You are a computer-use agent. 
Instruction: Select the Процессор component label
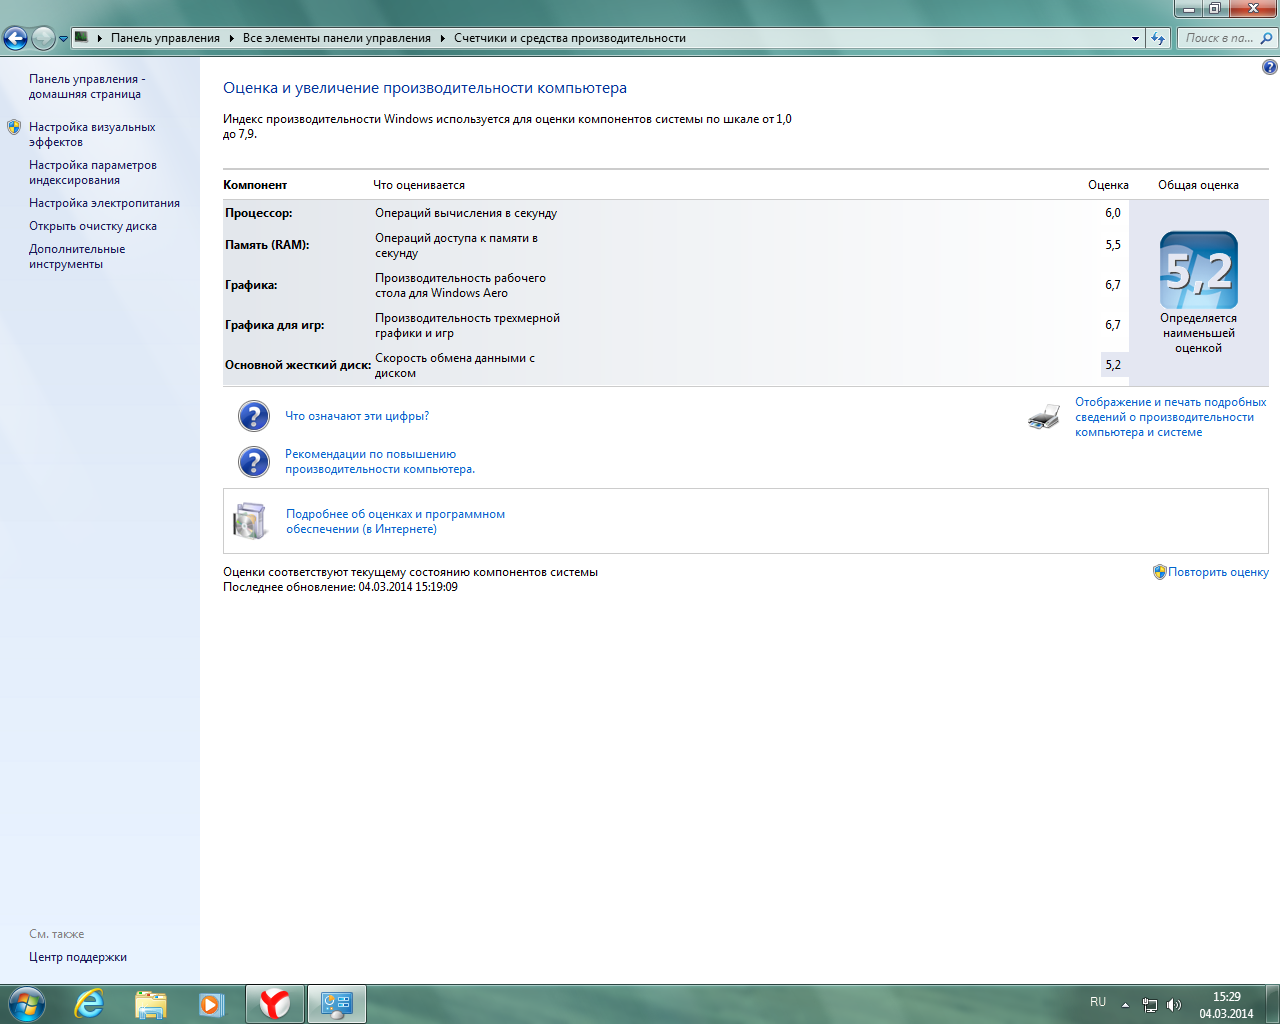click(259, 213)
